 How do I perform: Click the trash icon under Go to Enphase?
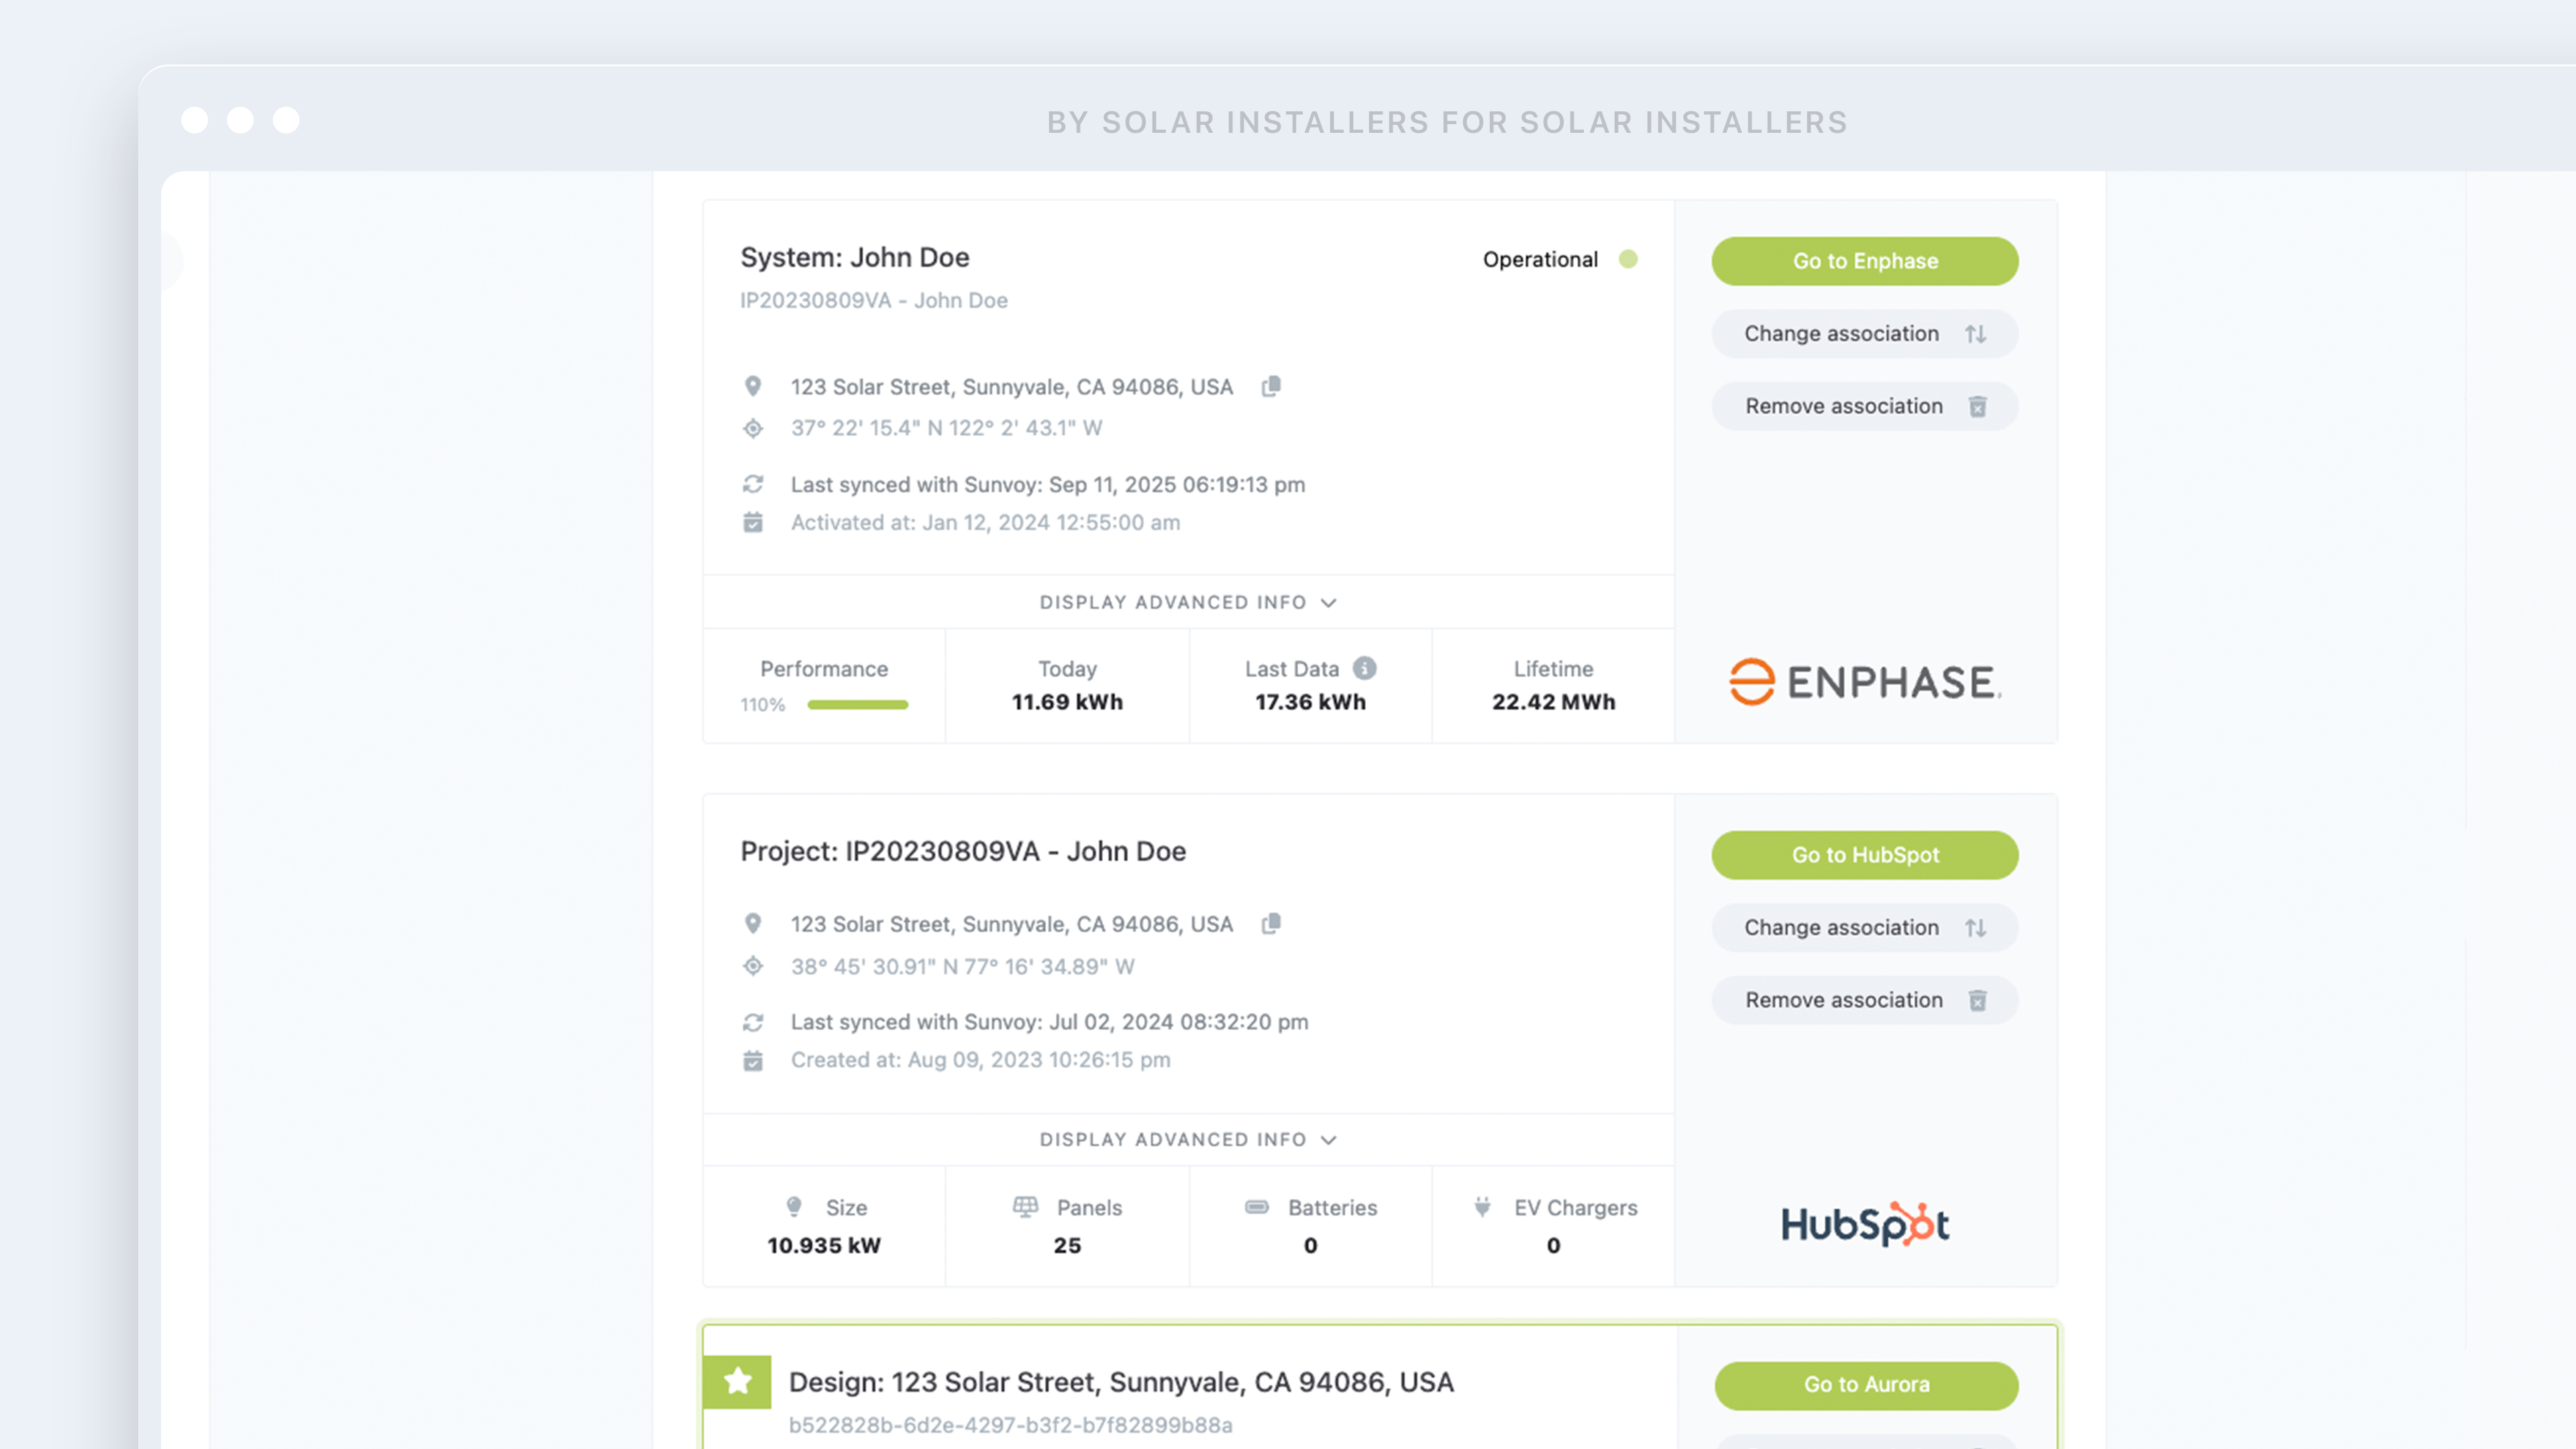tap(1977, 407)
